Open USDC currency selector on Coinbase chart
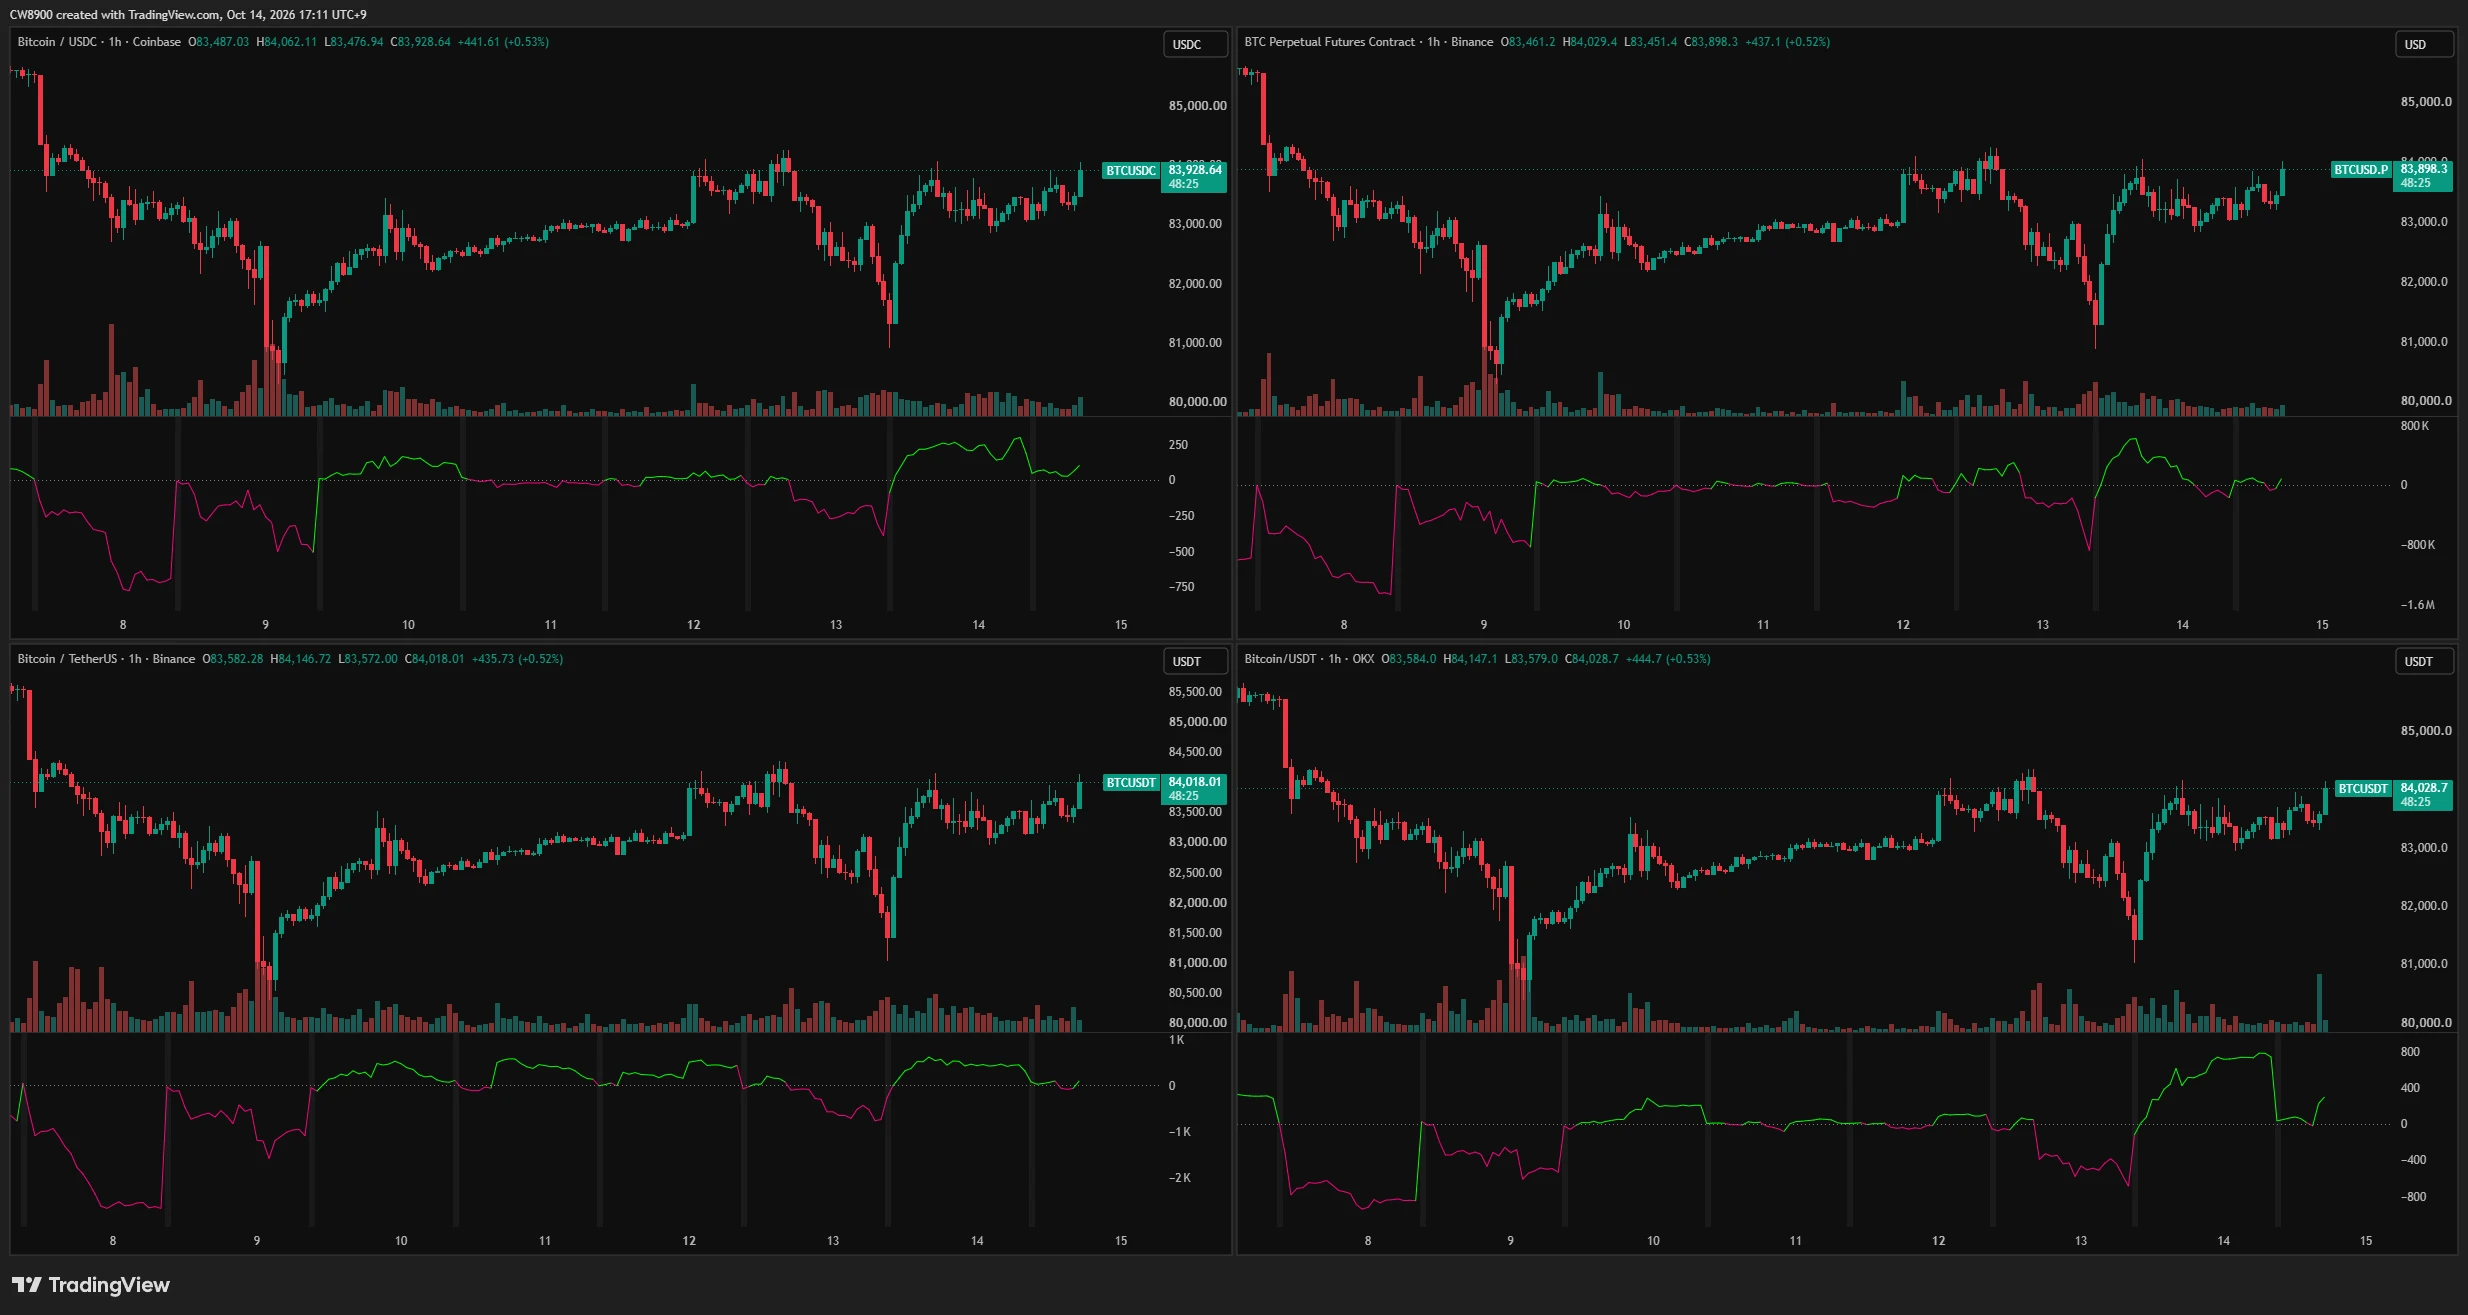 pyautogui.click(x=1195, y=45)
